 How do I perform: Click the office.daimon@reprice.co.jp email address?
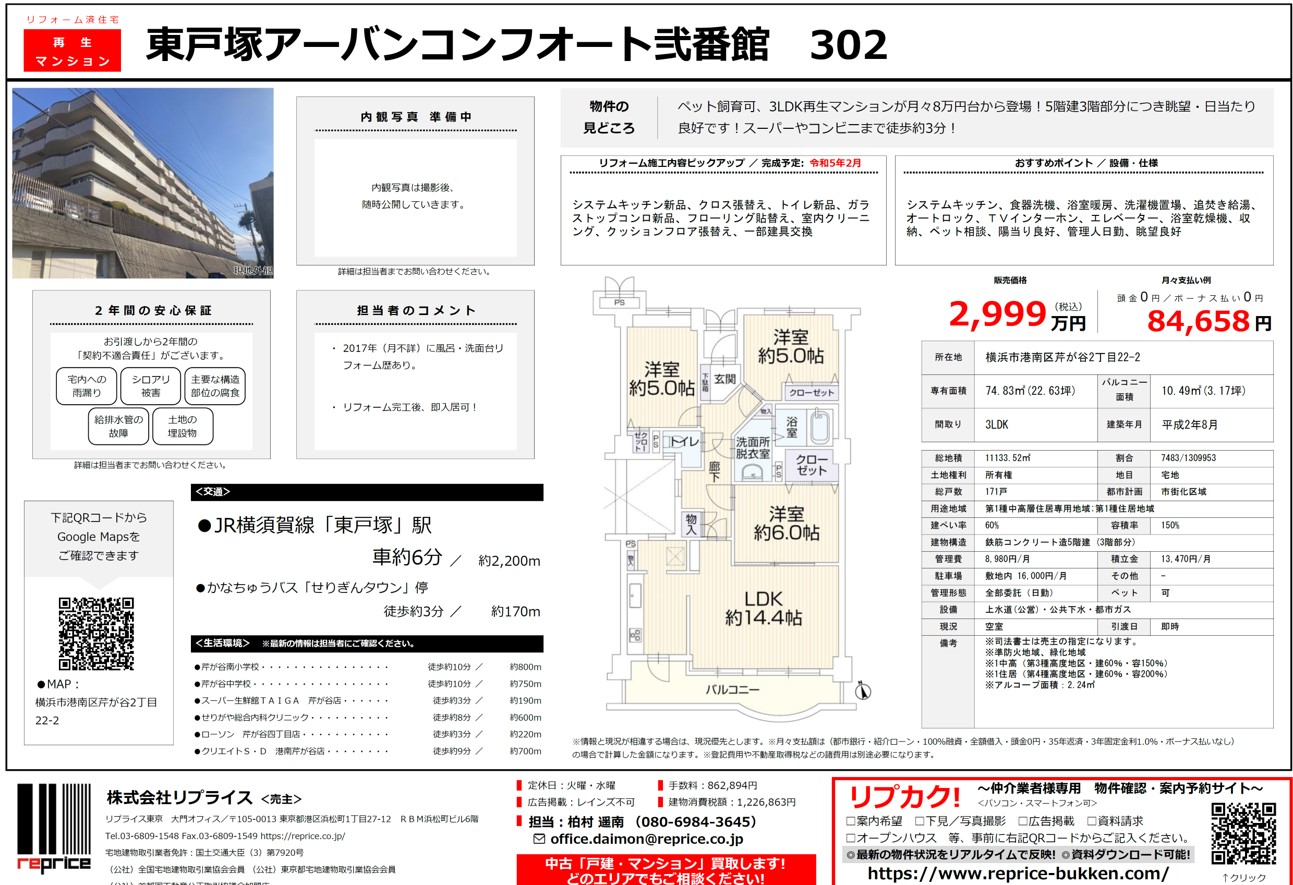pyautogui.click(x=646, y=839)
